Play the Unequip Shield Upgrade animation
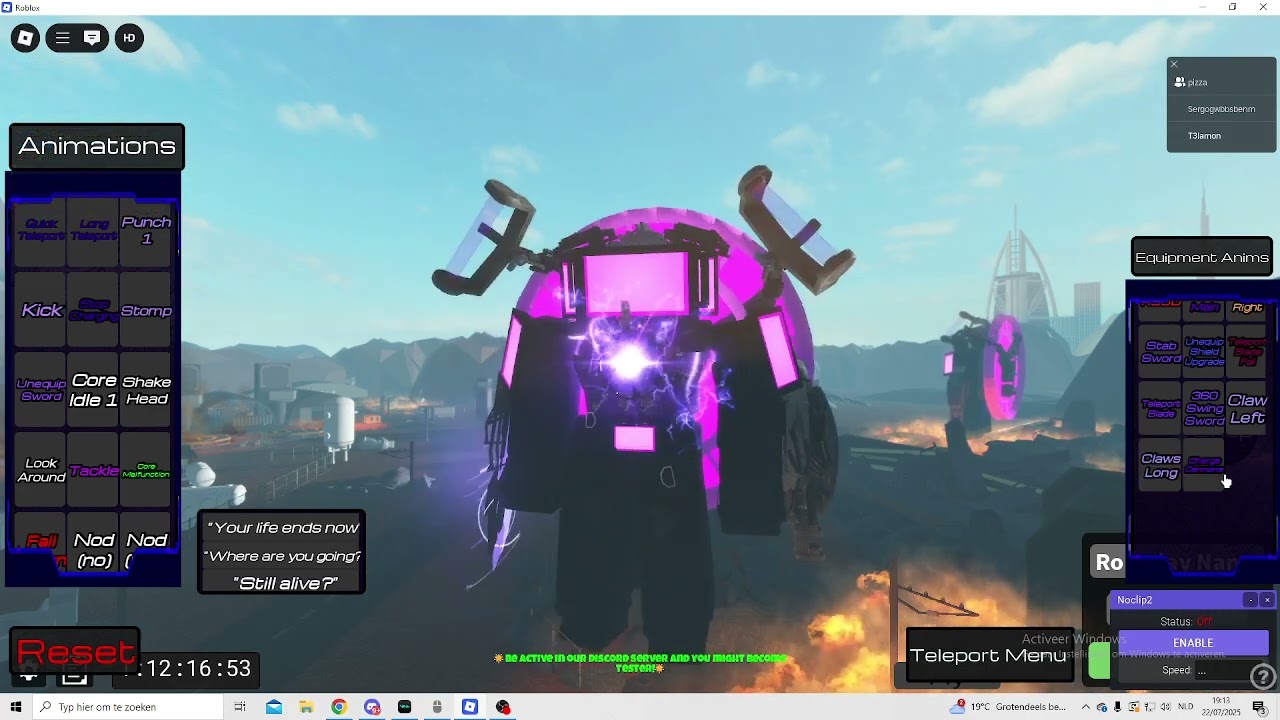 coord(1204,352)
